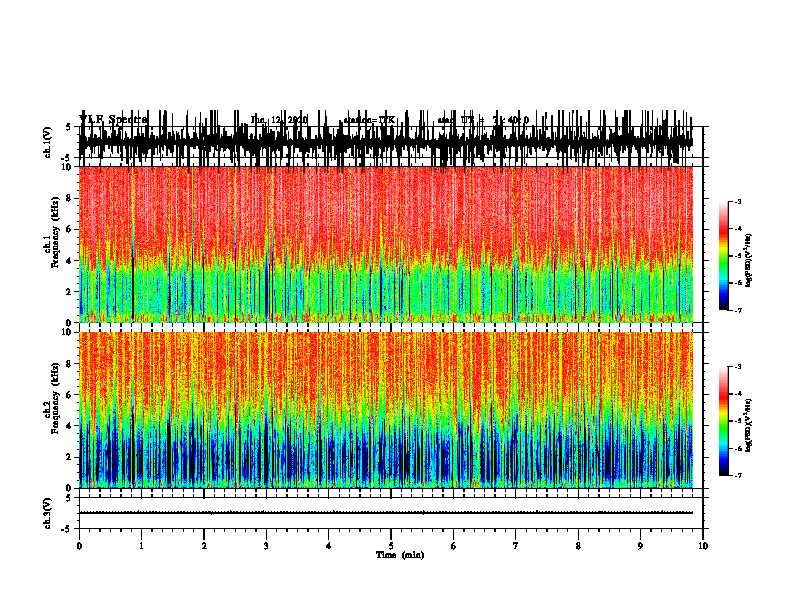Click the ch.2 spectrogram colorbar scale
Image resolution: width=792 pixels, height=612 pixels.
point(724,421)
